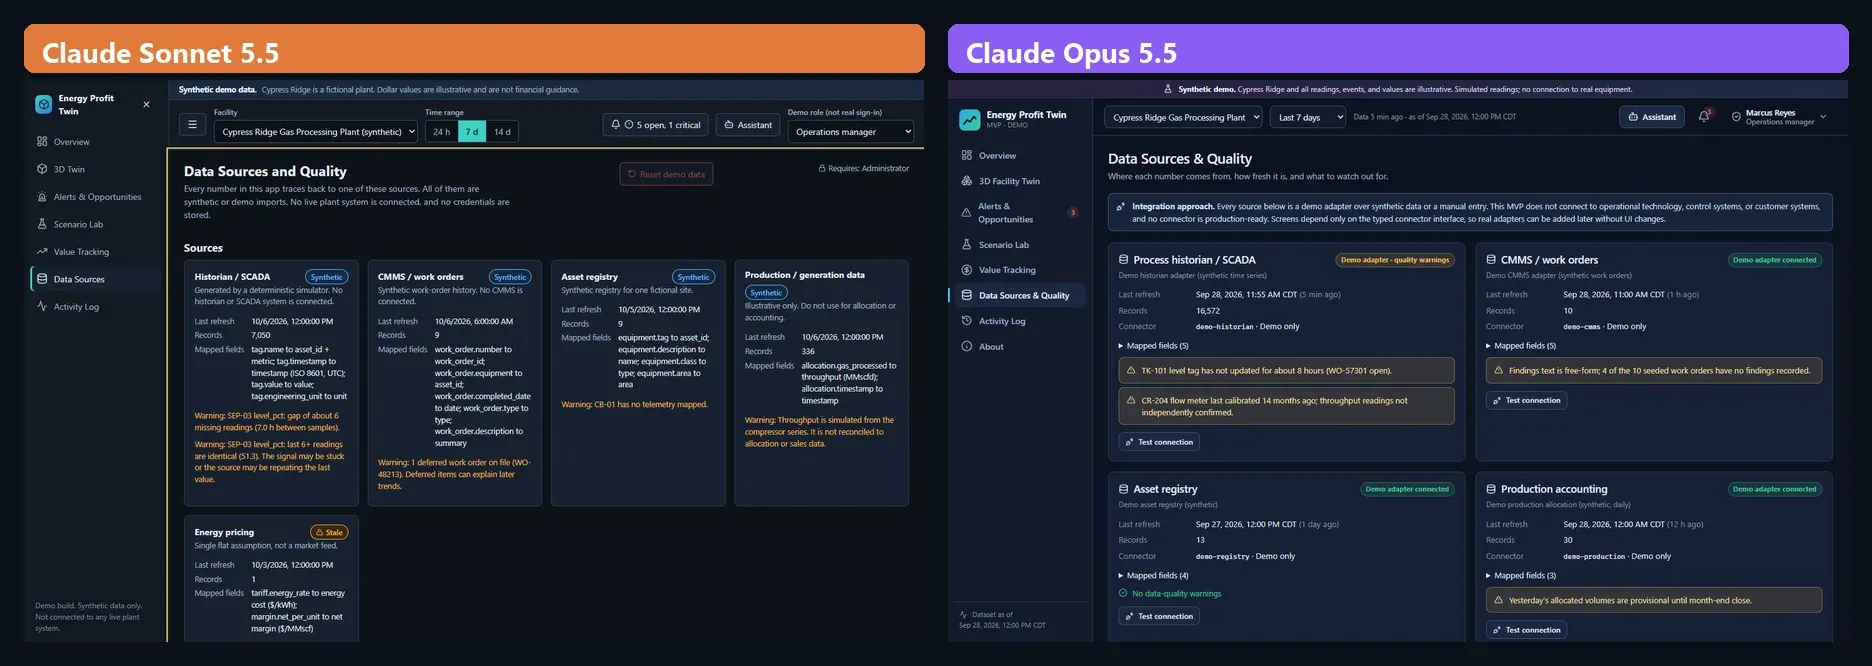Click the database icon beside Production accounting
Viewport: 1872px width, 666px height.
click(1491, 489)
